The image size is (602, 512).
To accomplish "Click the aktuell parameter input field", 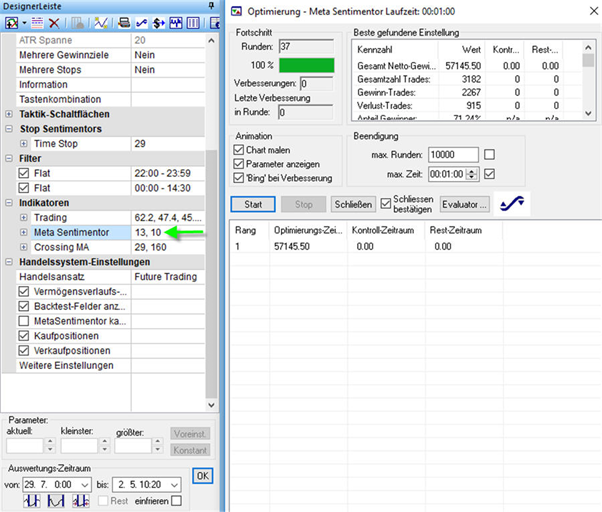I will (25, 446).
